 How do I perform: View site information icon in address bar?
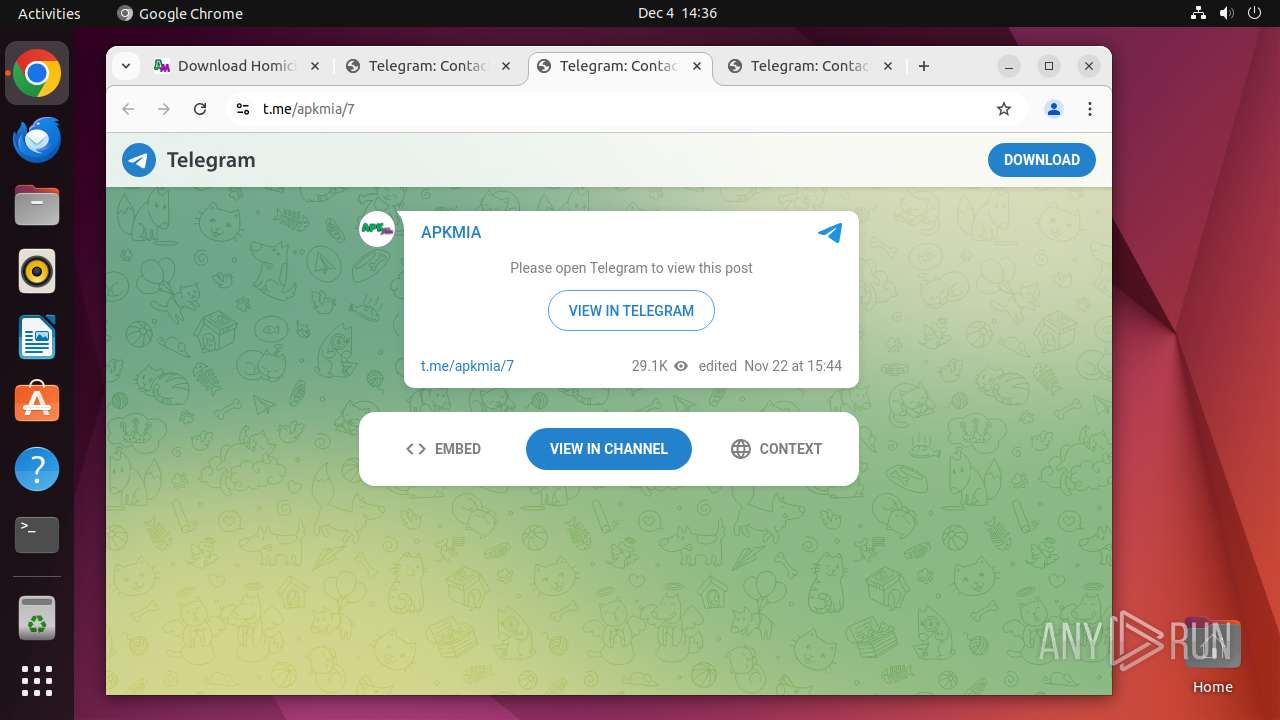coord(242,109)
